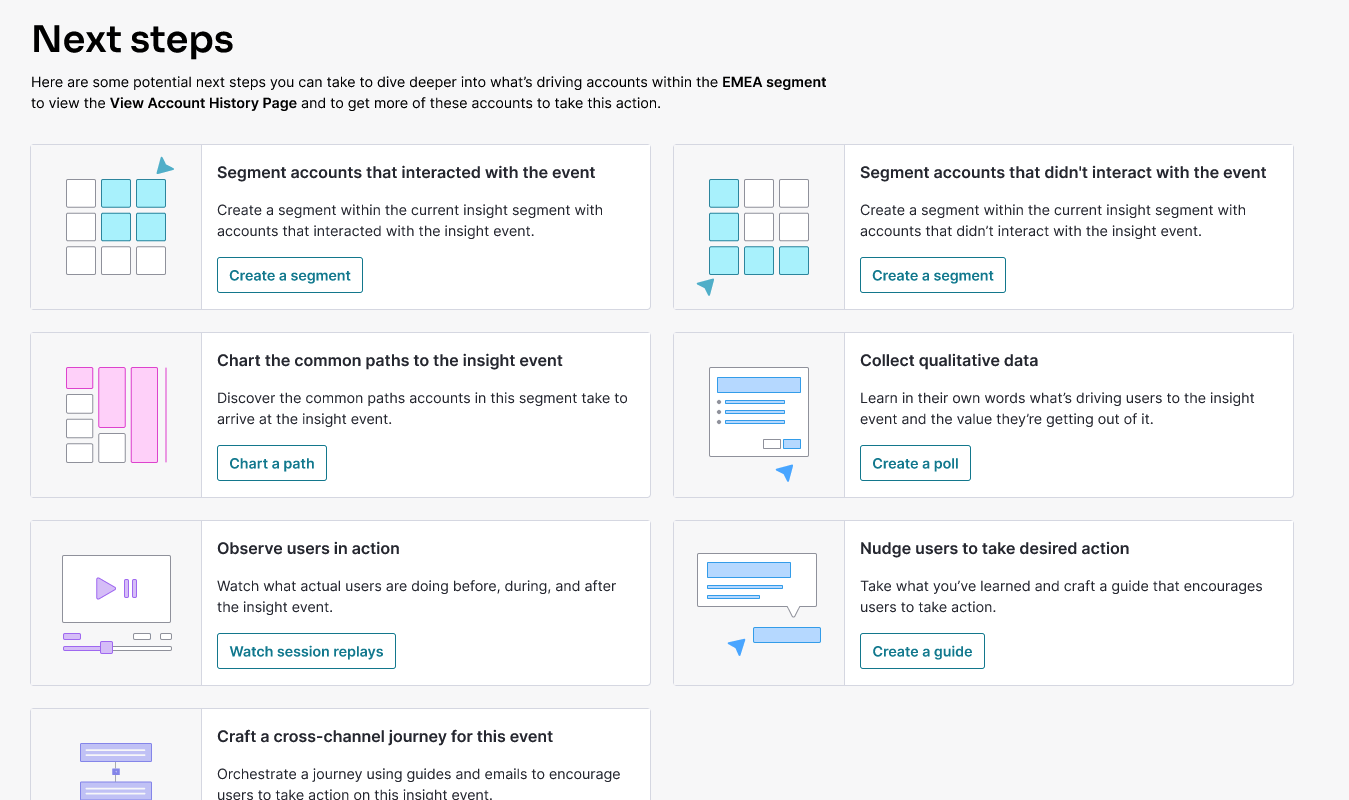The width and height of the screenshot is (1349, 800).
Task: Click the Create a guide button
Action: (922, 651)
